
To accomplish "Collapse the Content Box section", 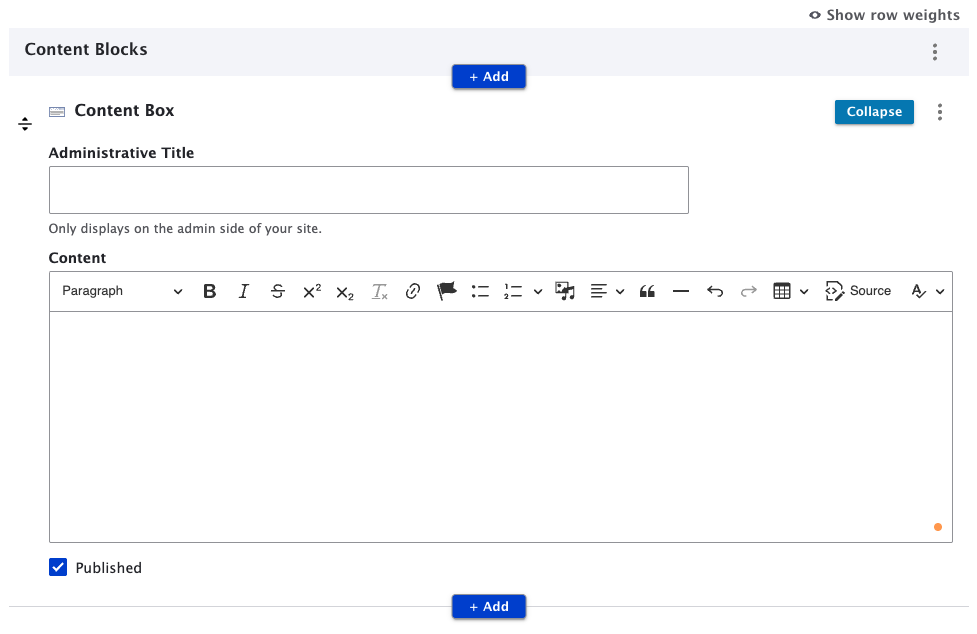I will [873, 112].
